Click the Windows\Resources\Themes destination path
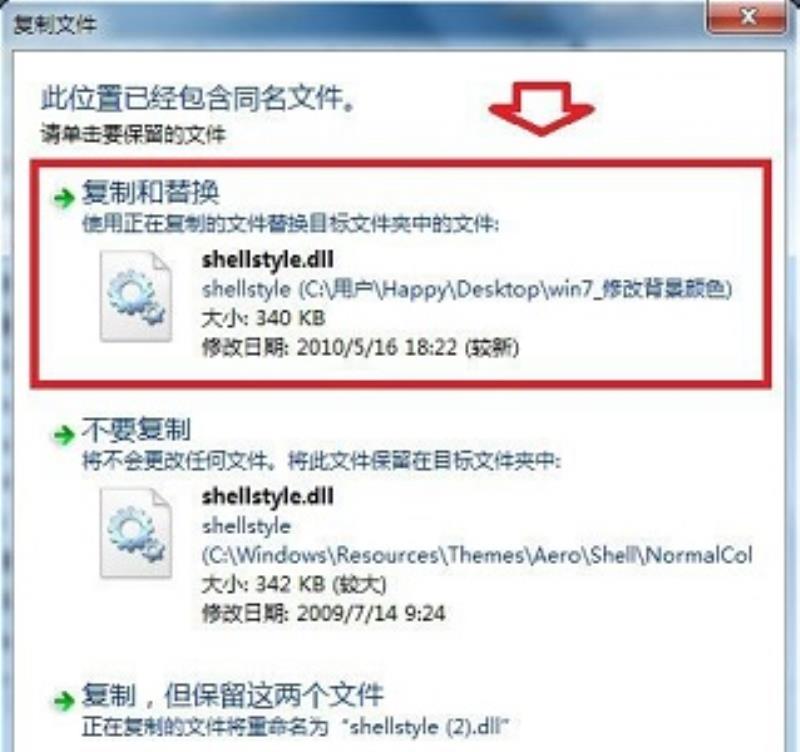The width and height of the screenshot is (800, 752). click(x=477, y=555)
